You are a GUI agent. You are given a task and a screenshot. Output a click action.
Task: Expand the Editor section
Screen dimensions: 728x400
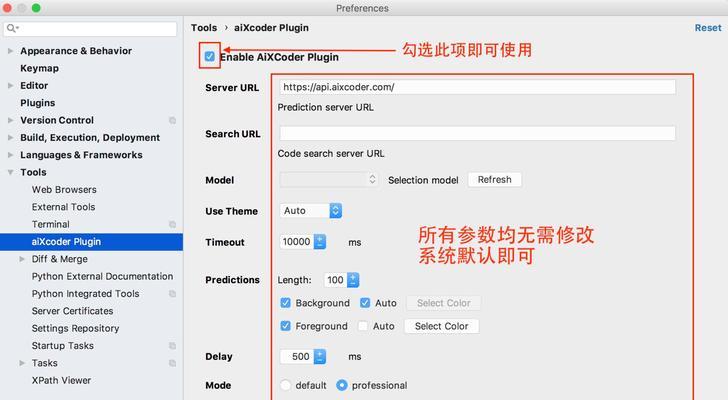10,85
